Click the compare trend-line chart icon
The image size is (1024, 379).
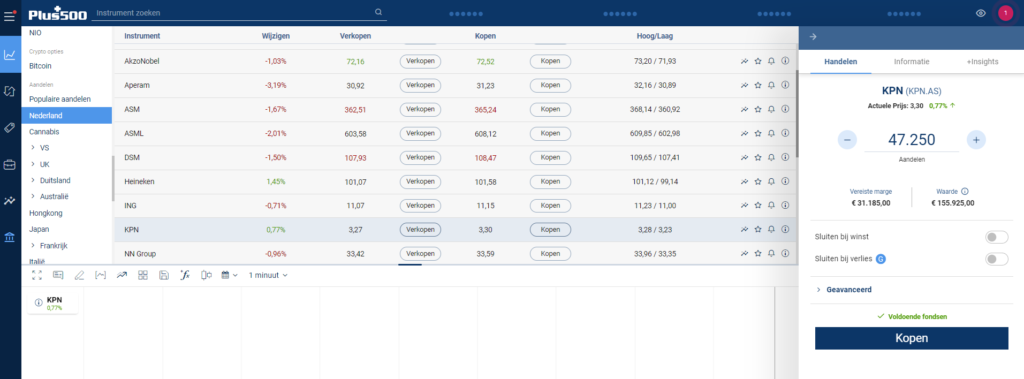coord(121,275)
